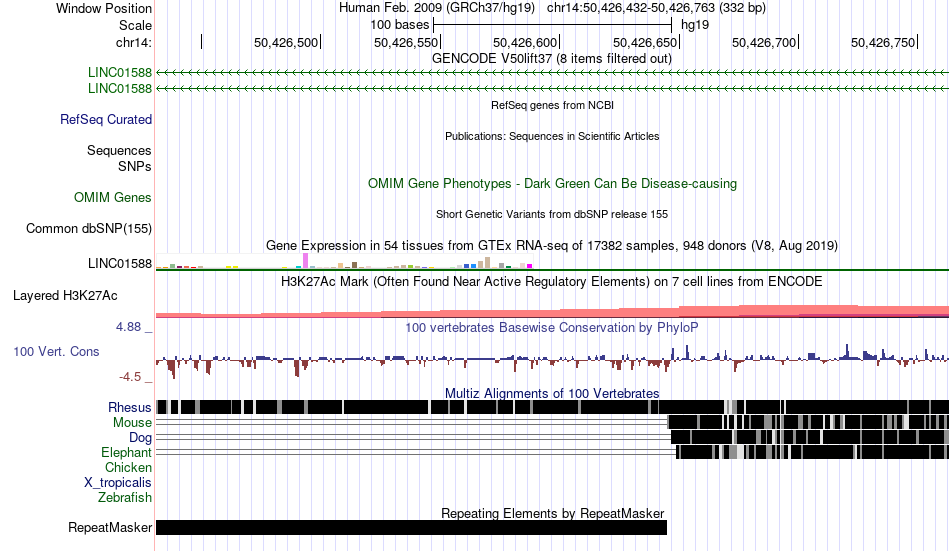Click the OMIM Genes track label
Viewport: 950px width, 551px height.
(x=112, y=198)
